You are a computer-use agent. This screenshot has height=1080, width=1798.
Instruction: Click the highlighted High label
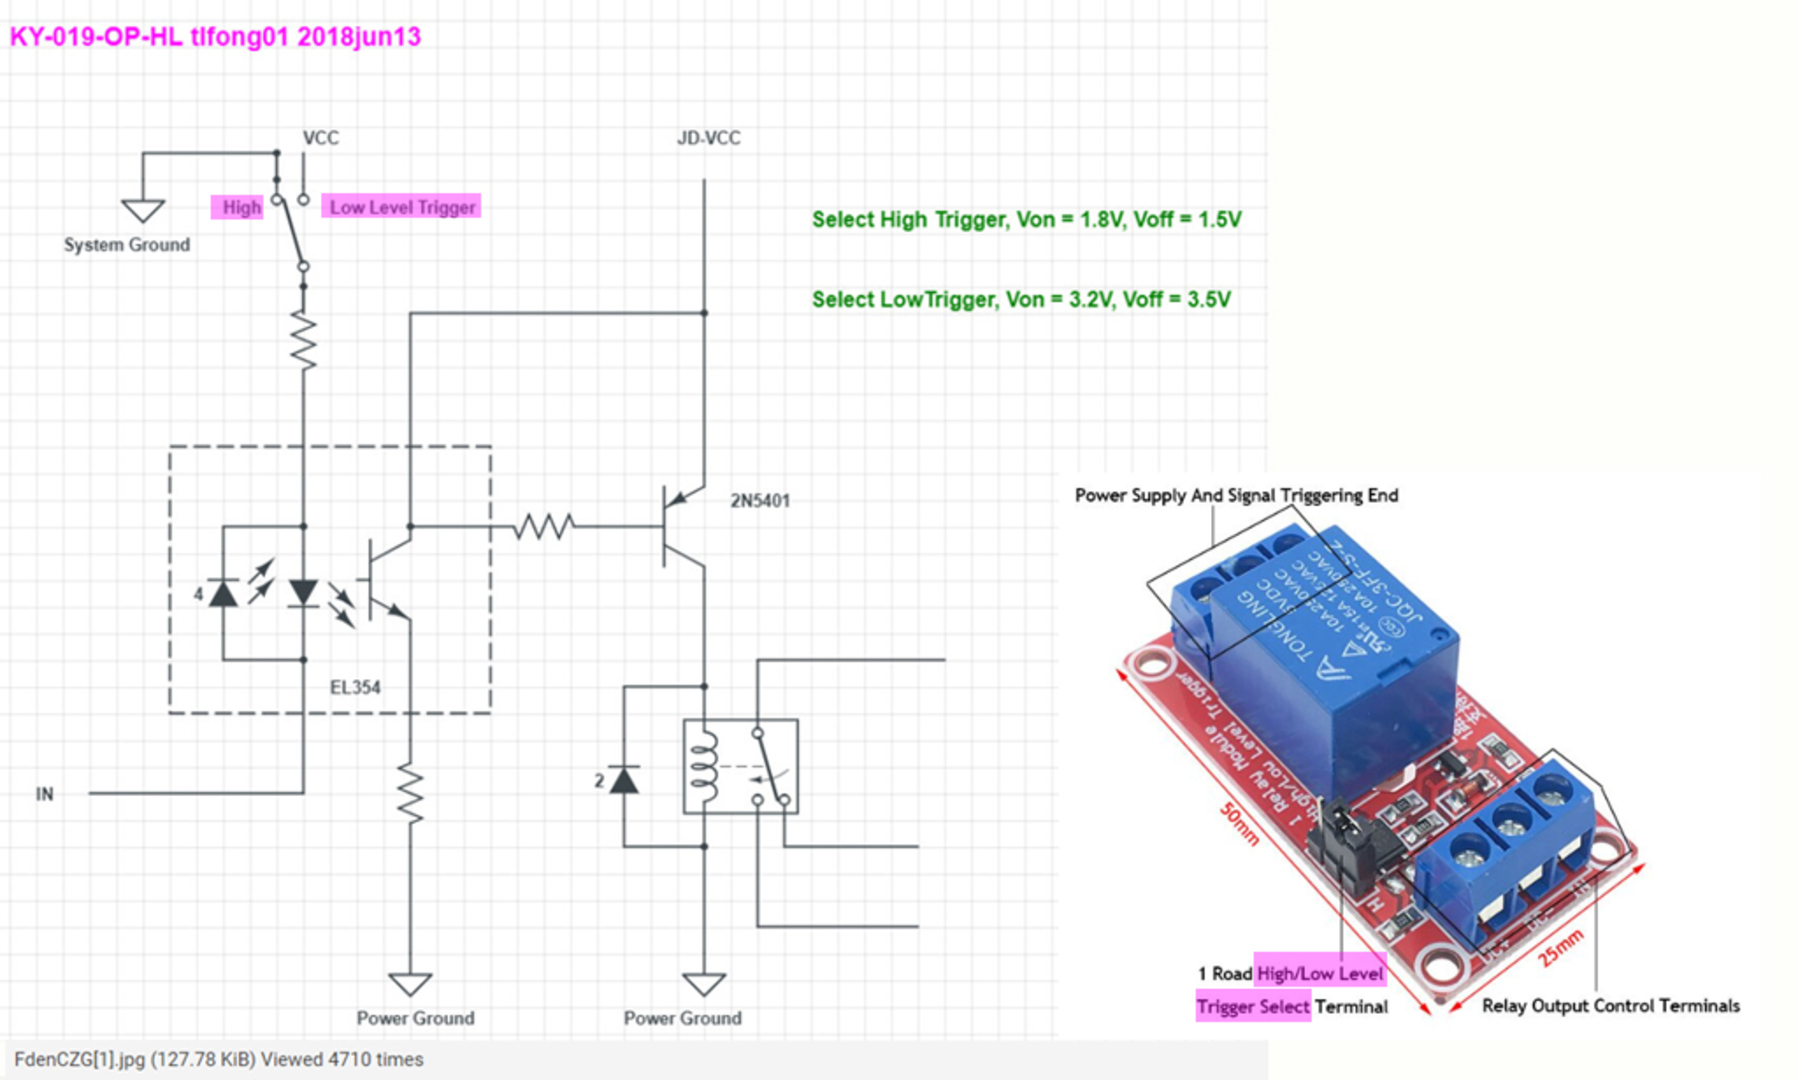click(238, 207)
